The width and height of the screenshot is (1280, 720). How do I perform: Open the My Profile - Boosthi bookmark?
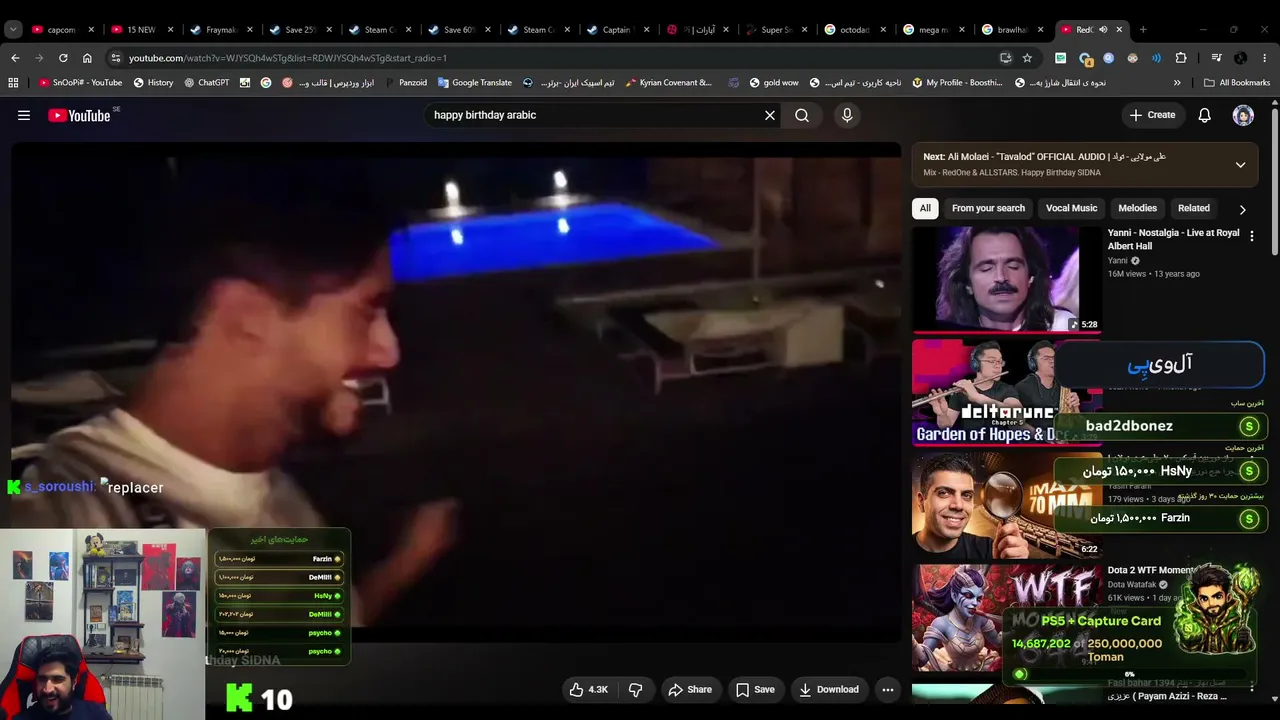(957, 83)
